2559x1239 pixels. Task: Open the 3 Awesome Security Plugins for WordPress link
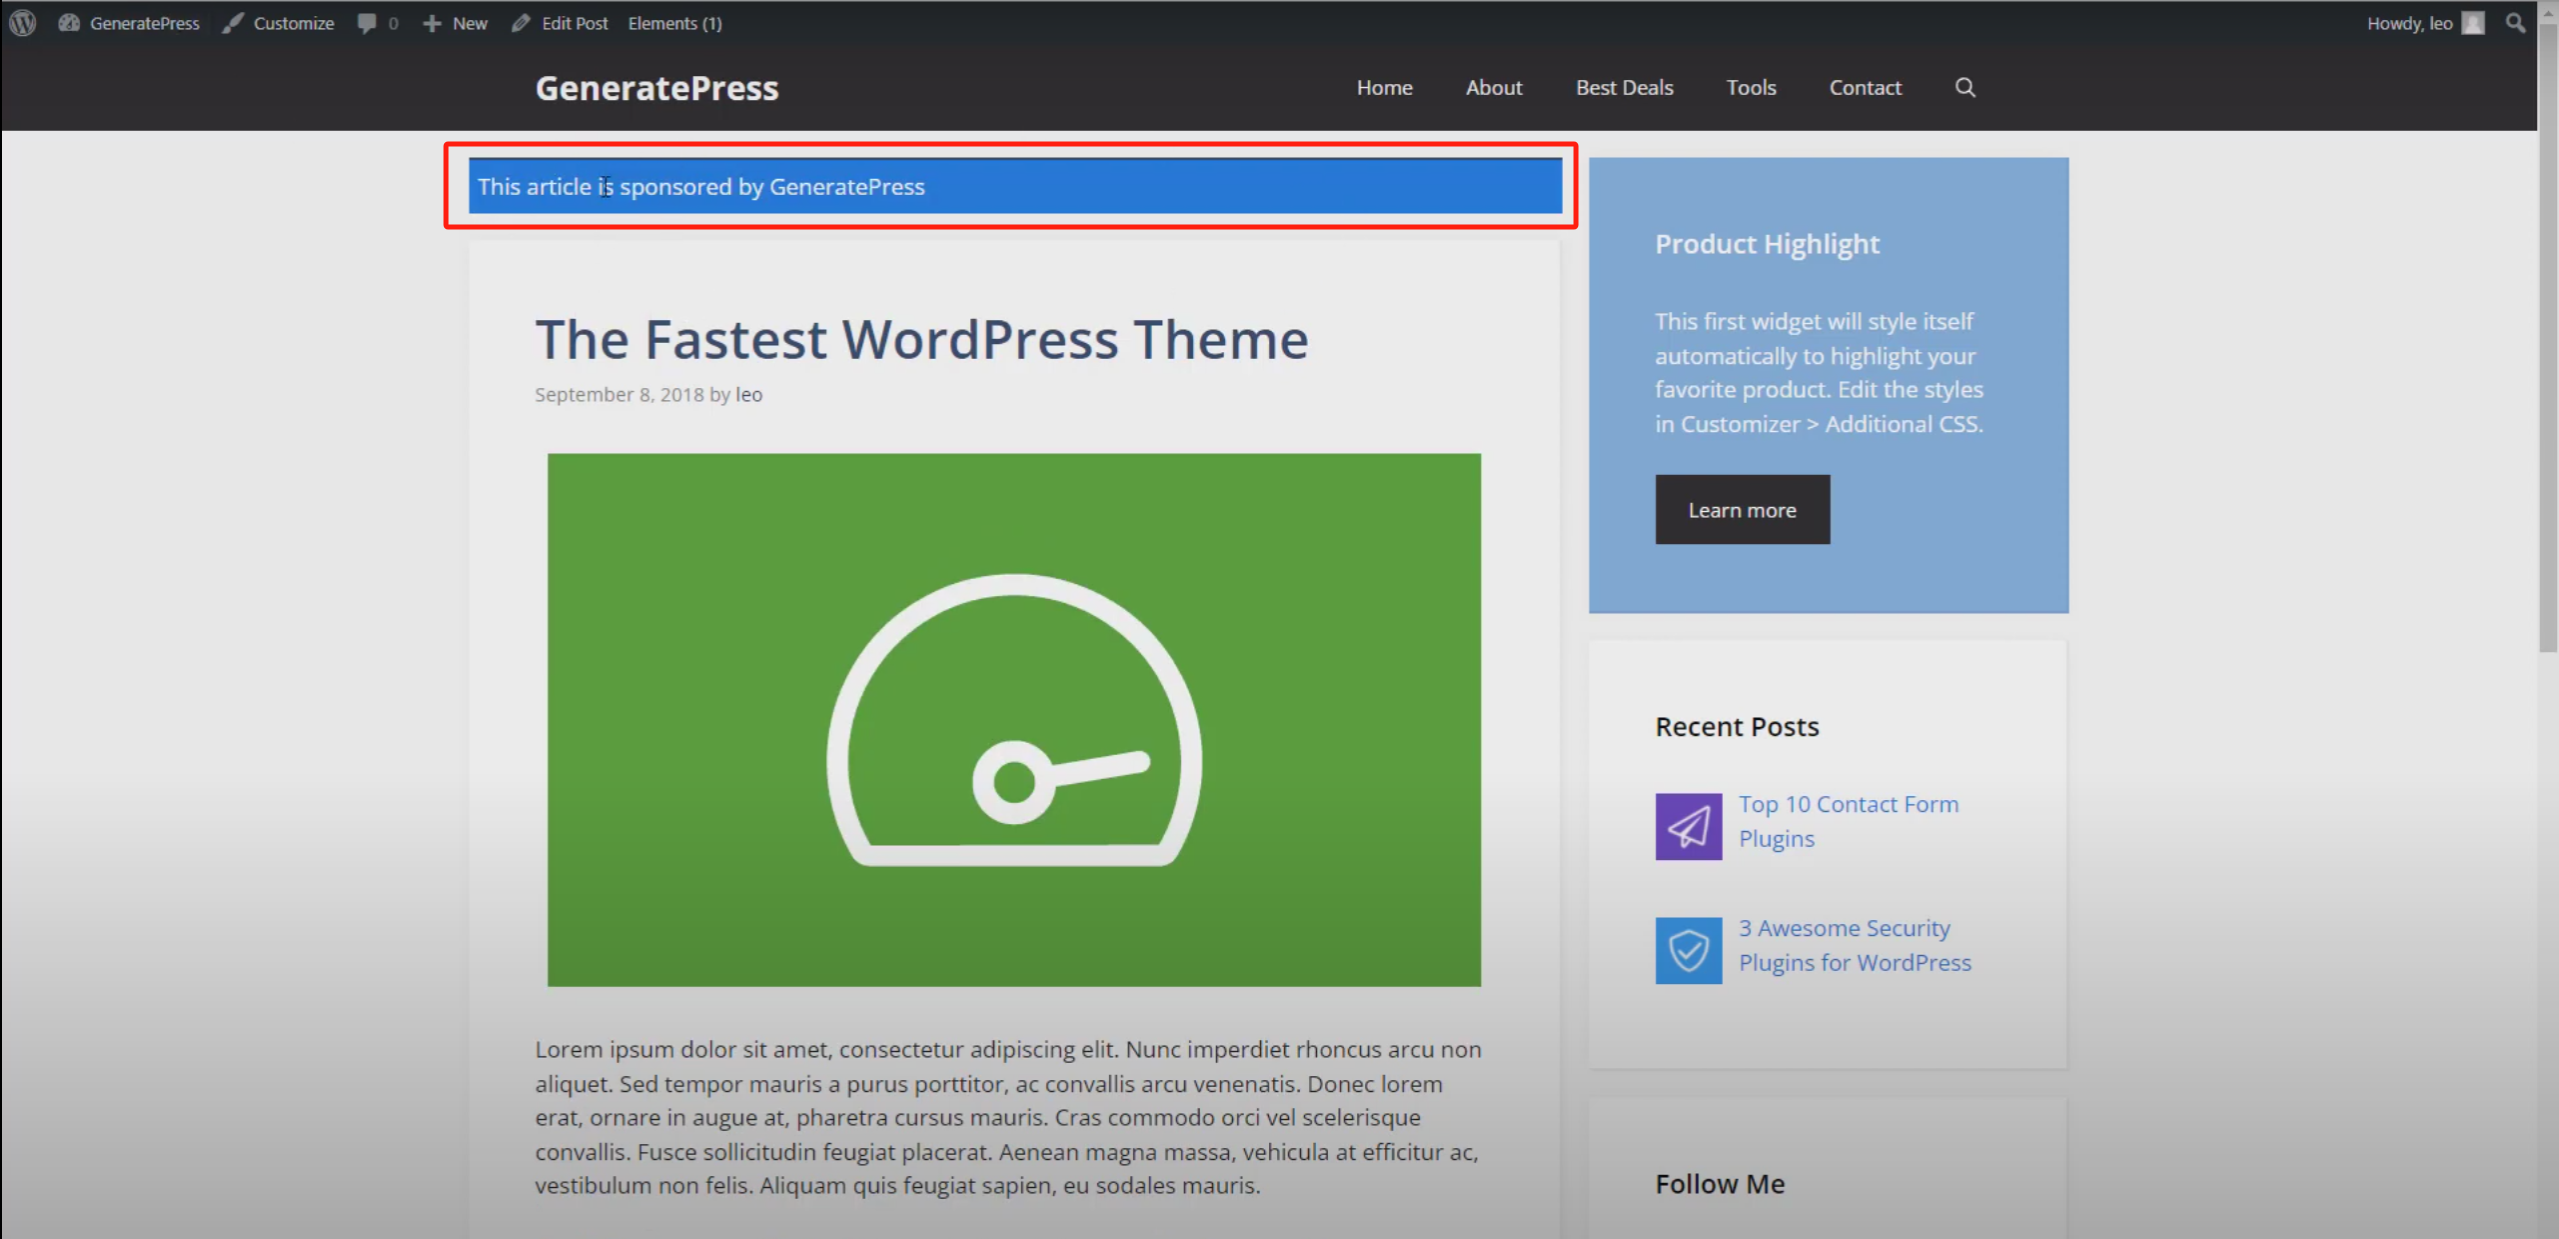1854,945
